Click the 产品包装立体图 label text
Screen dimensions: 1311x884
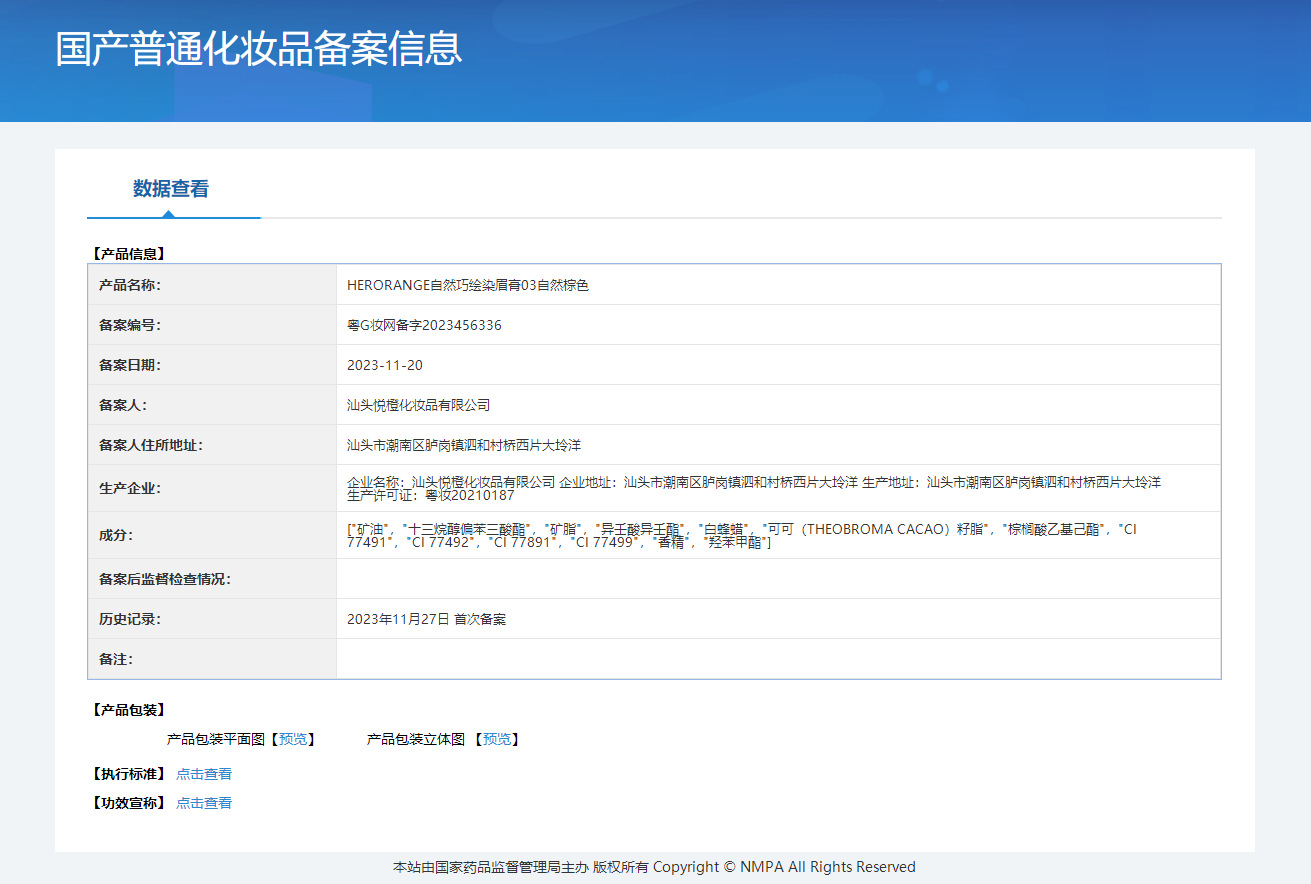click(416, 739)
